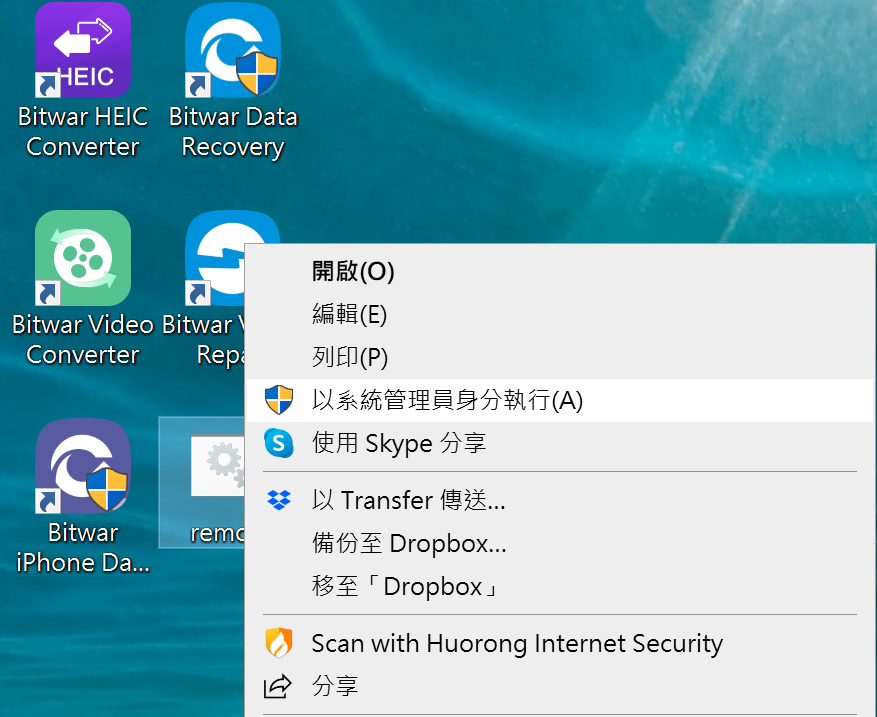This screenshot has height=717, width=877.
Task: Click the 'Bitwar Data Recovery' label text
Action: [233, 132]
